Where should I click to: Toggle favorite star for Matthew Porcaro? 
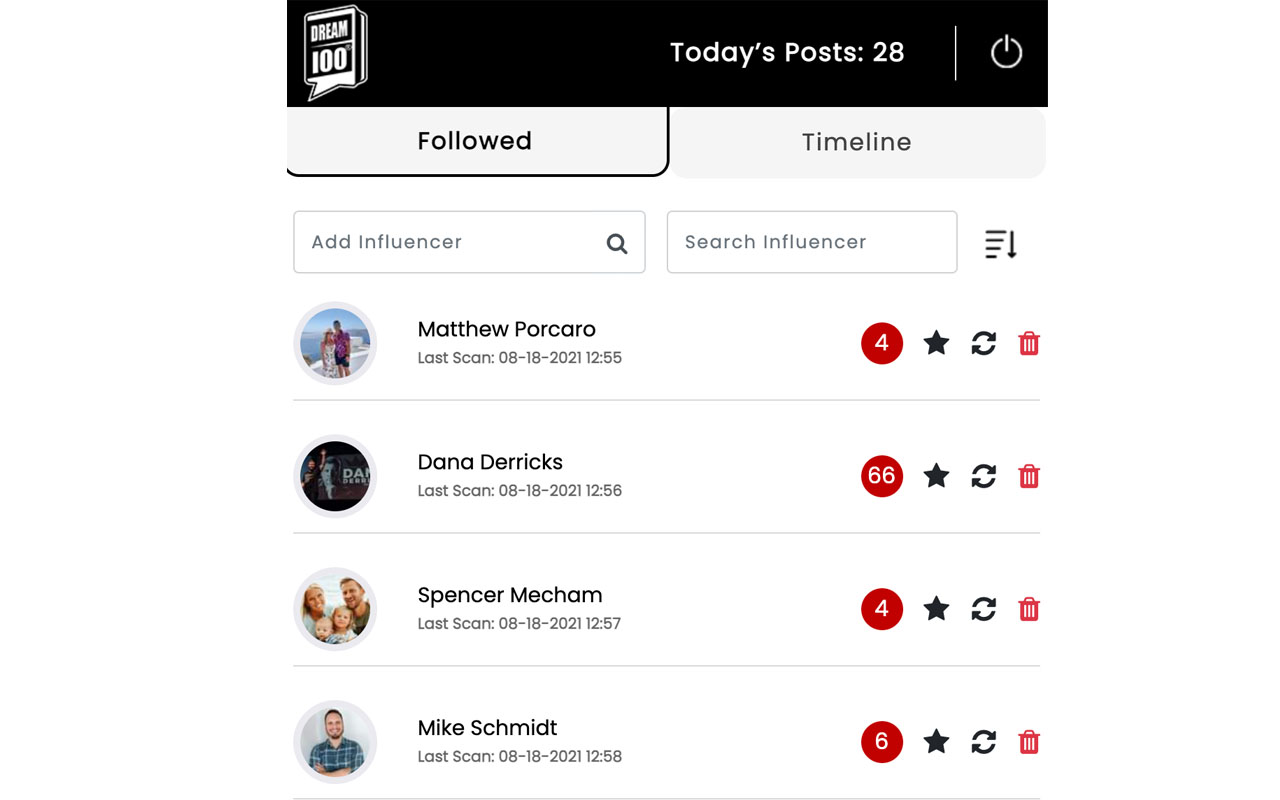pos(936,344)
